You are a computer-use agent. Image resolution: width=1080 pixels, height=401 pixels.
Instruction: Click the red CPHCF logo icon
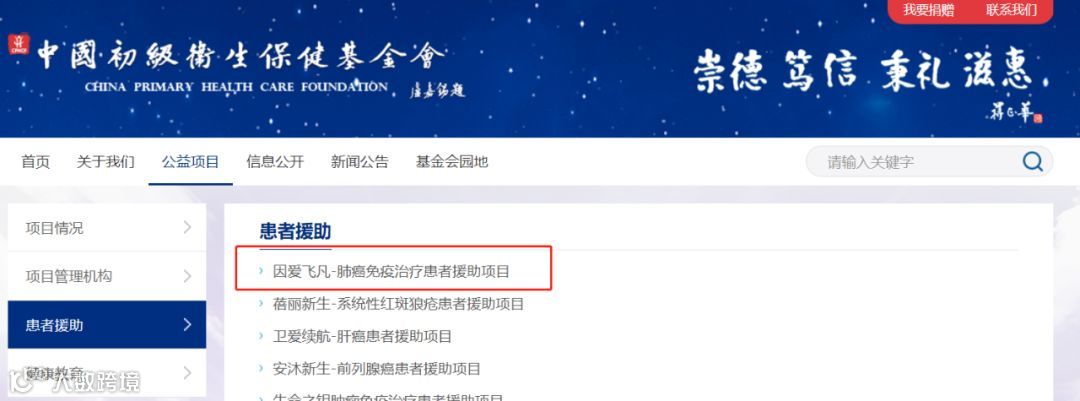pos(19,44)
